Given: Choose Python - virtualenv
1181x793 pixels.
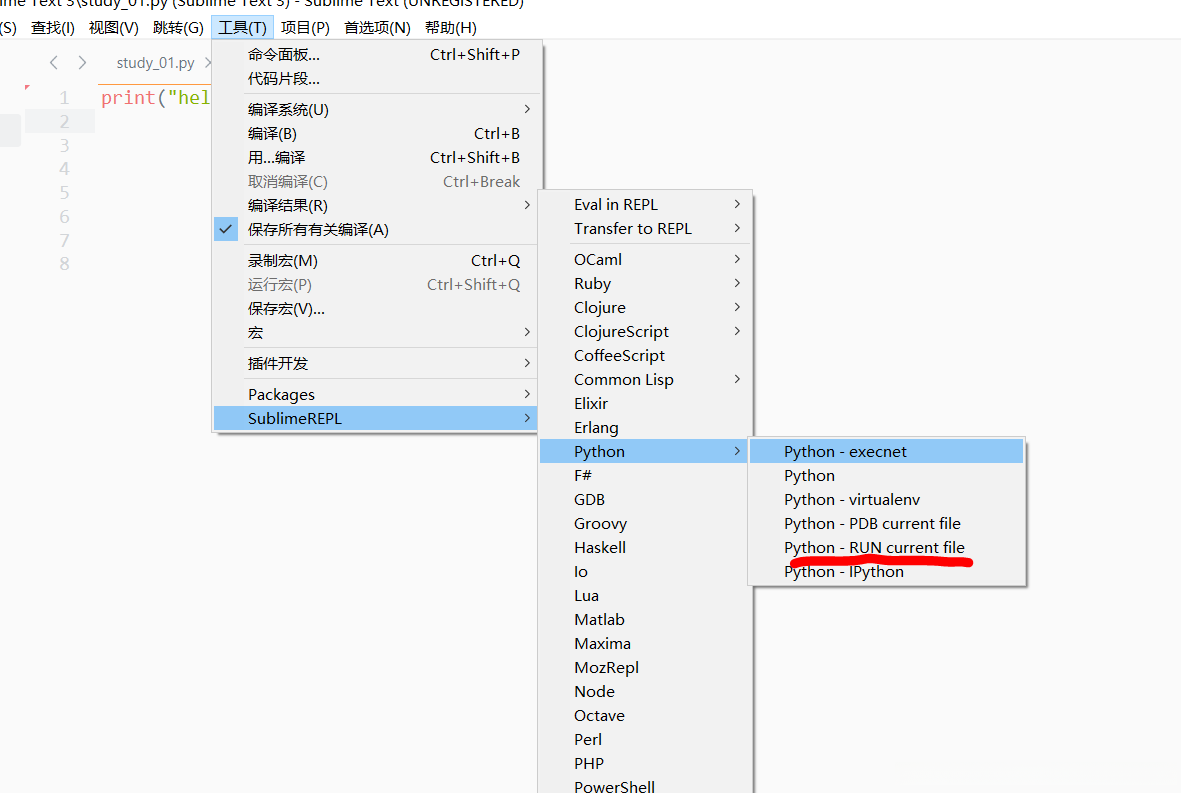Looking at the screenshot, I should 887,499.
